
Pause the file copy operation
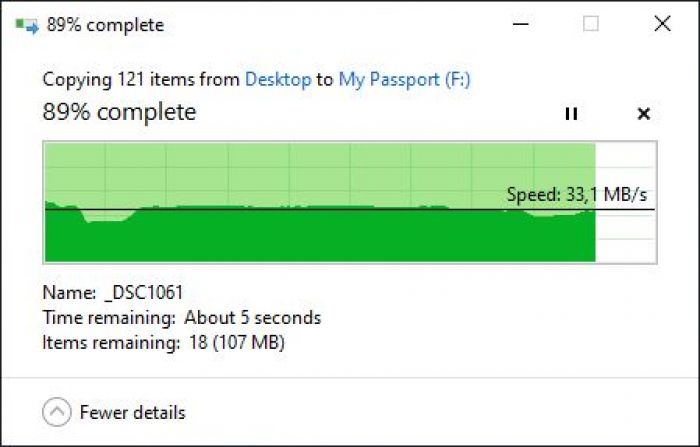click(571, 114)
